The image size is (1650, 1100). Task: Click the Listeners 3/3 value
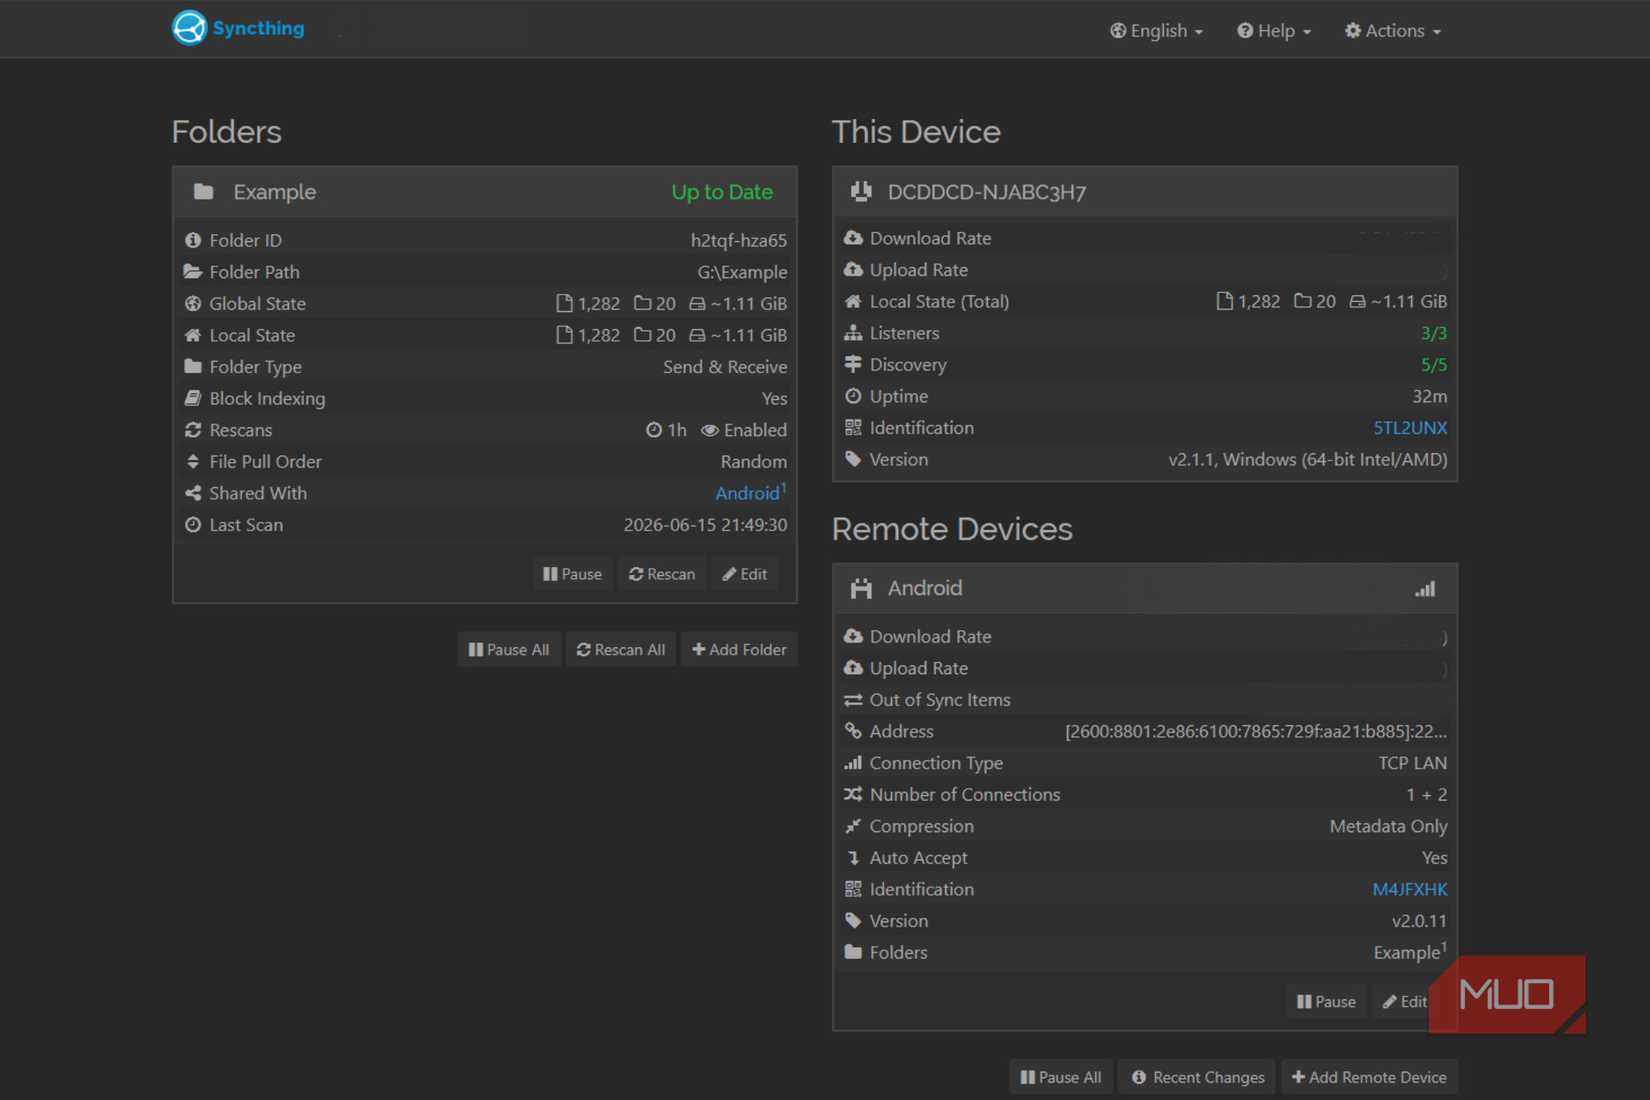pyautogui.click(x=1434, y=333)
